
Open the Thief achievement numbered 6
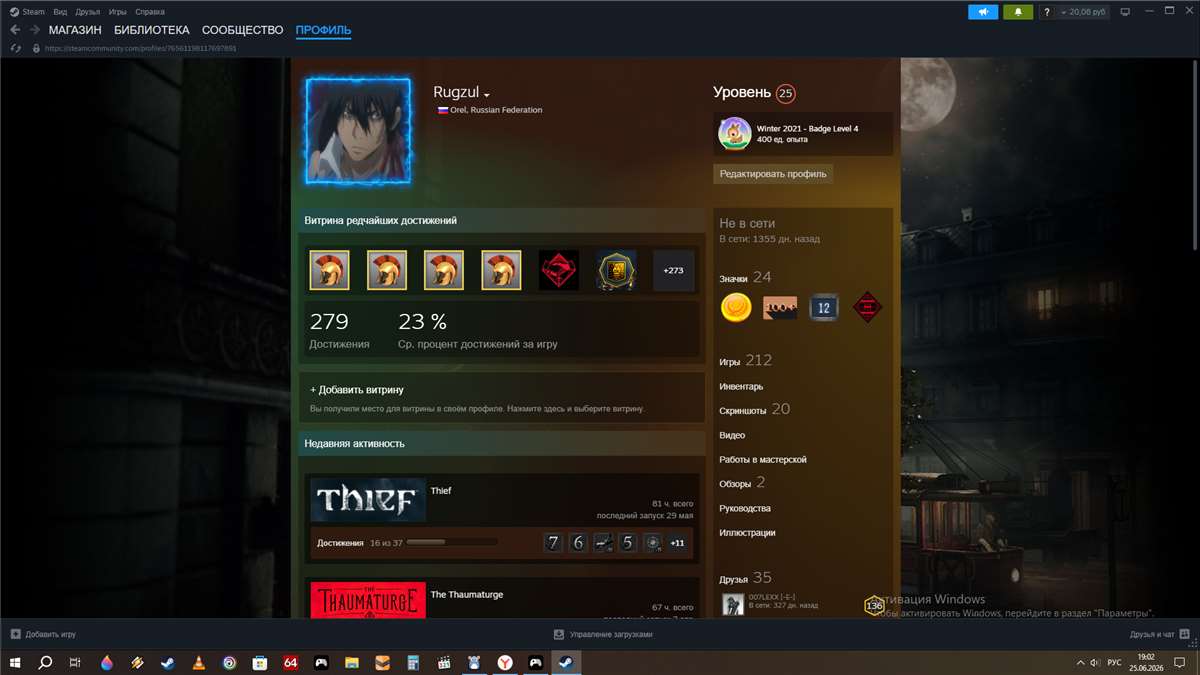coord(578,543)
